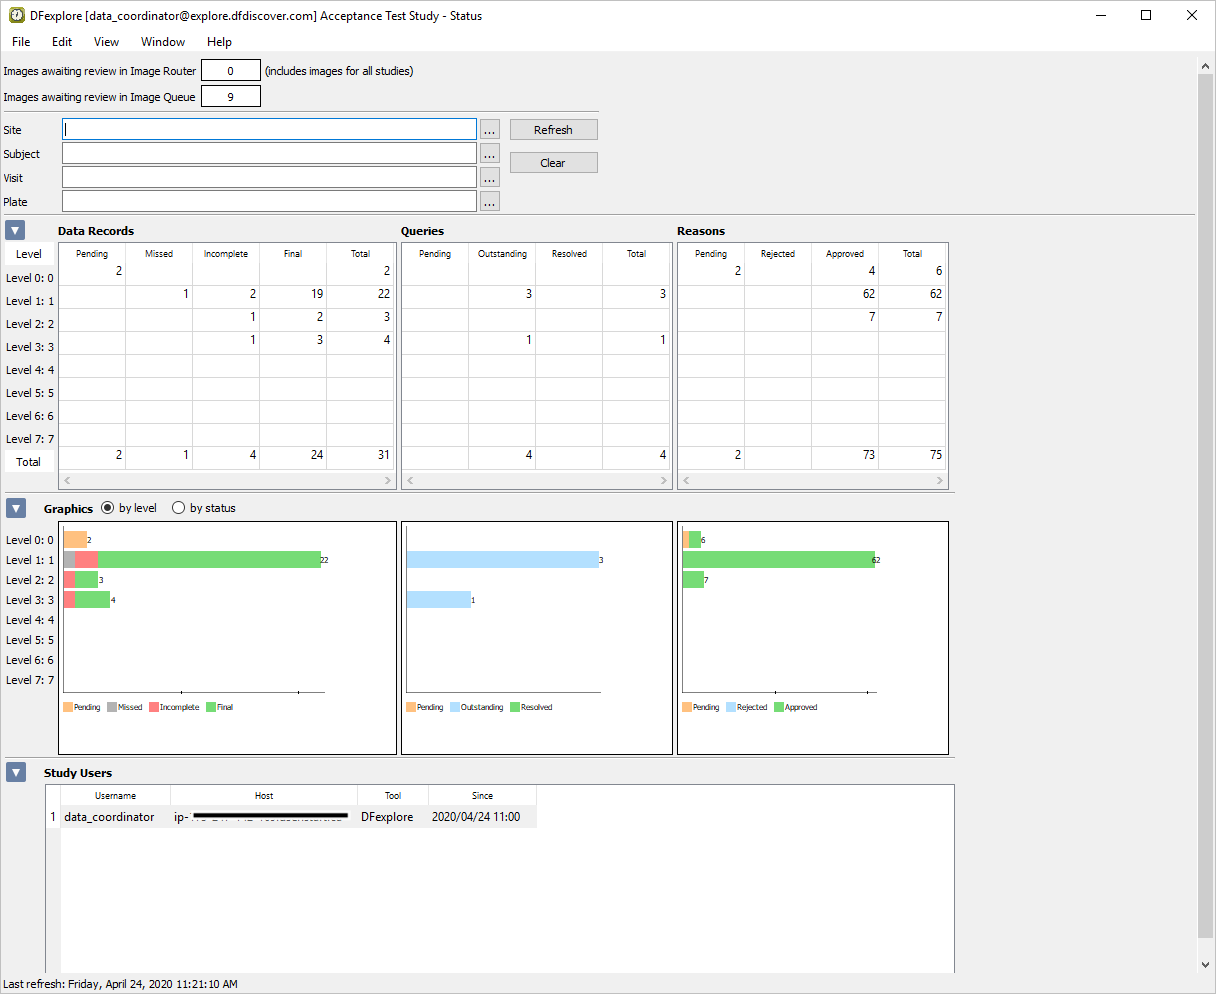Open the File menu
The width and height of the screenshot is (1216, 994).
(21, 42)
